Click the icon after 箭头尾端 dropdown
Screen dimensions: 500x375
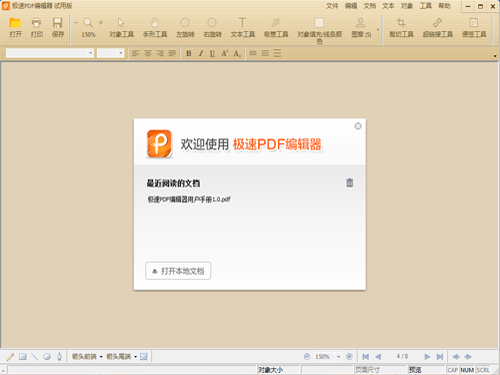[x=144, y=357]
